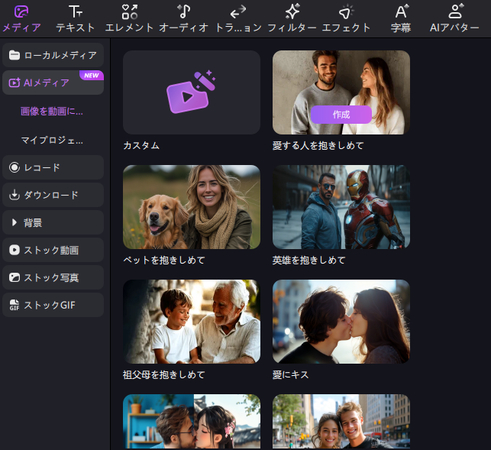491x450 pixels.
Task: Open the テキスト tool icon
Action: pyautogui.click(x=75, y=11)
